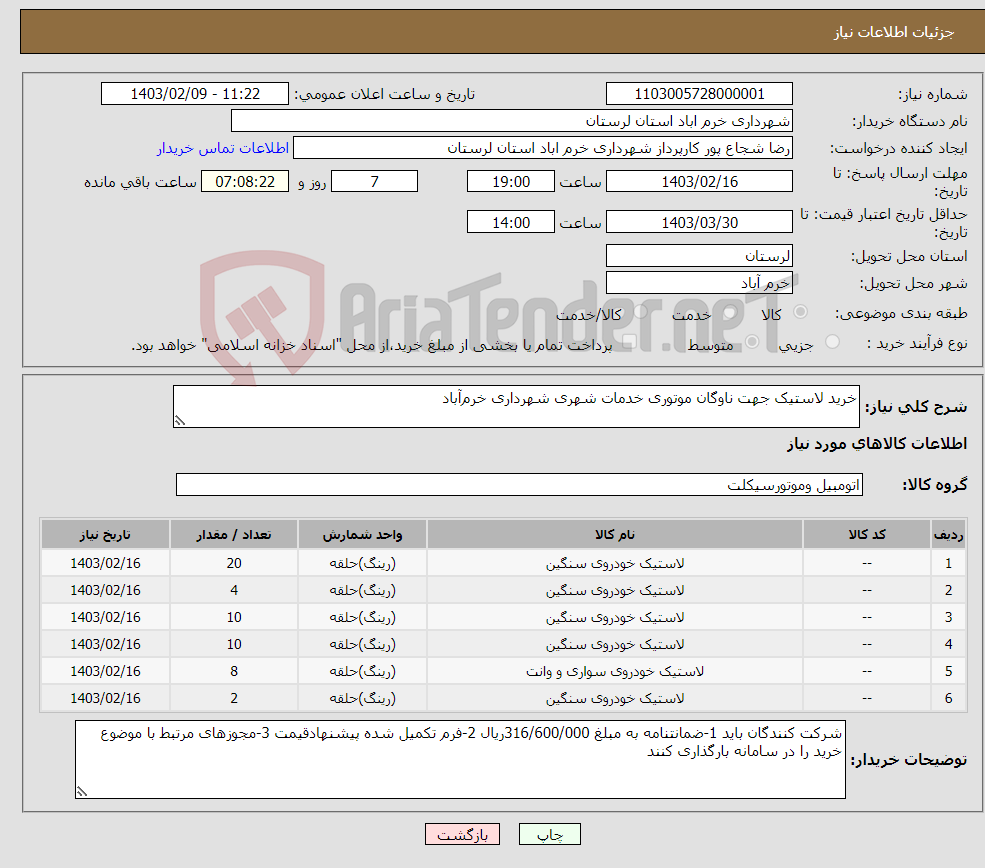This screenshot has width=985, height=868.
Task: Click the buyer name field شهرداری خرم اباد
Action: pyautogui.click(x=512, y=121)
